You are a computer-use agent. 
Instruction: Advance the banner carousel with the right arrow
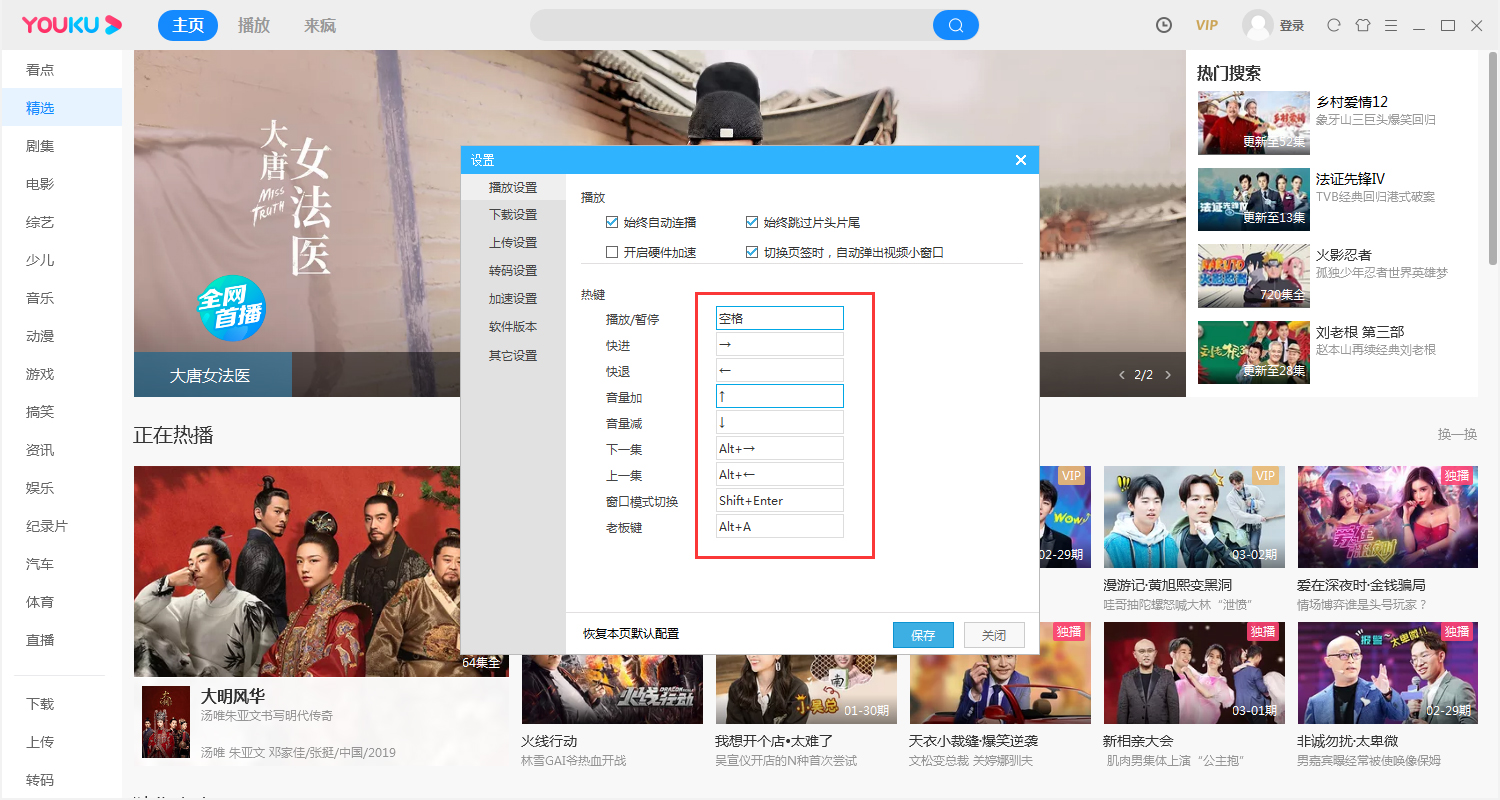coord(1167,374)
